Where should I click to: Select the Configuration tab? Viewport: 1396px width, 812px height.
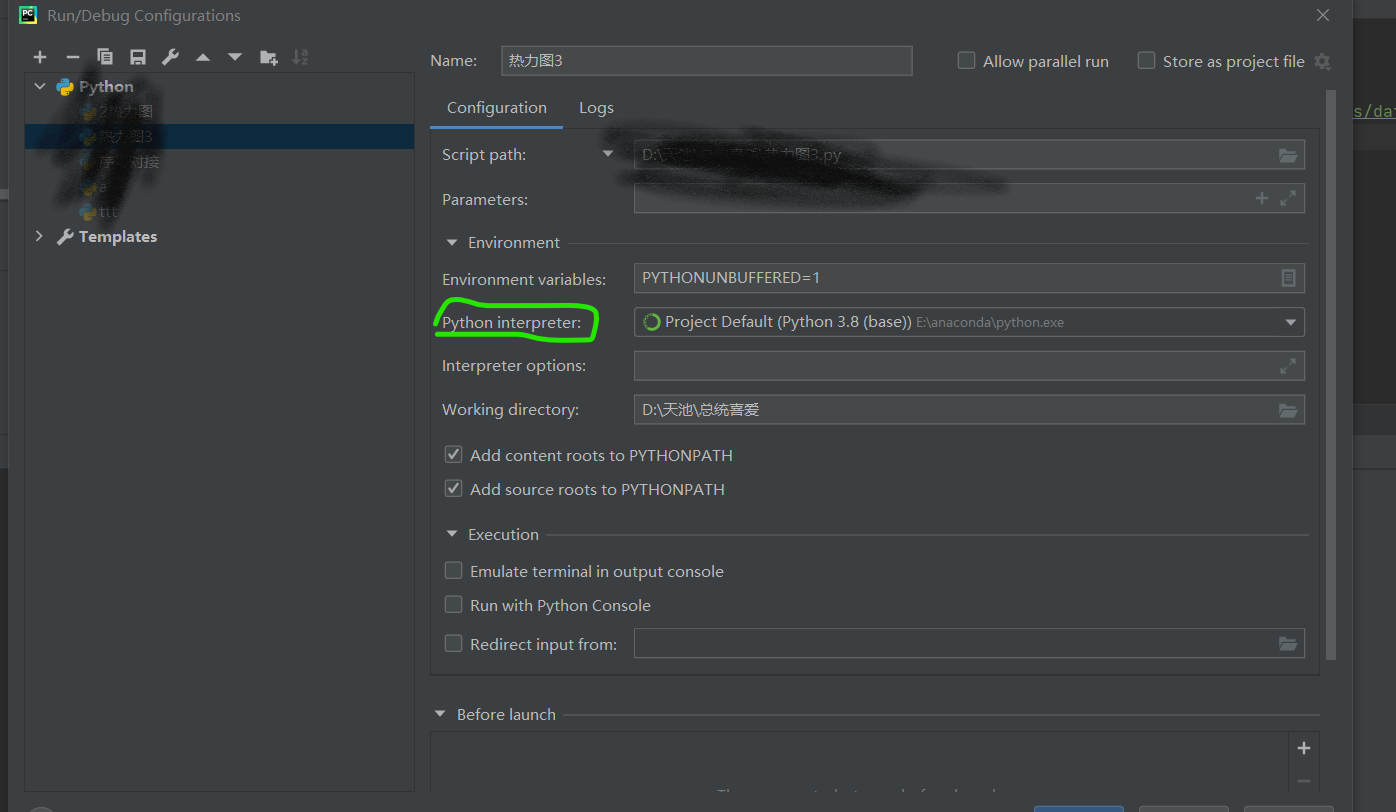496,107
